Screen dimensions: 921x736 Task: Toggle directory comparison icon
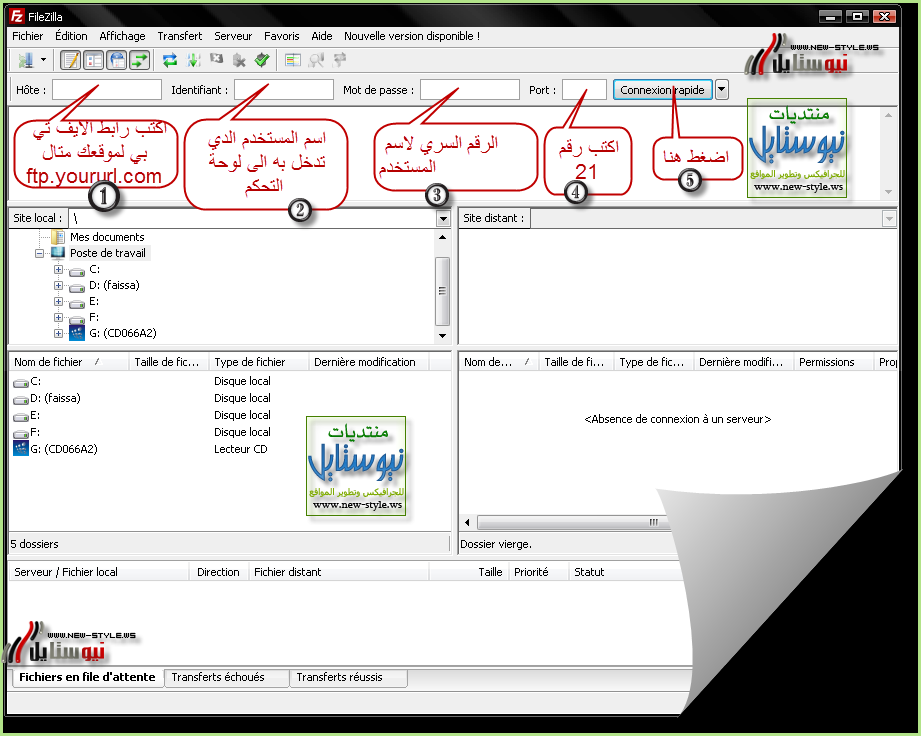tap(316, 60)
